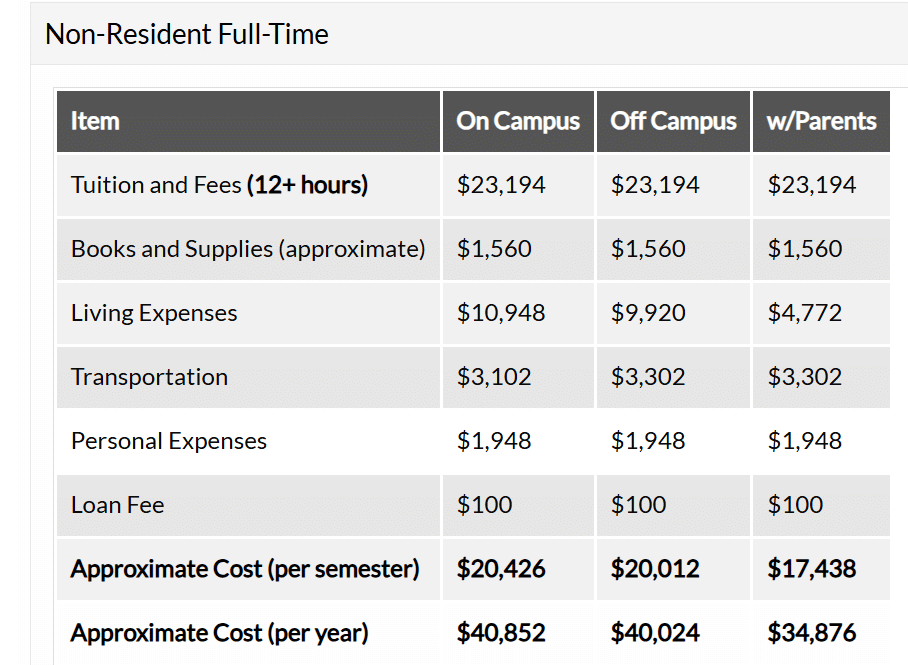
Task: Click Approximate Cost per semester label
Action: click(245, 569)
